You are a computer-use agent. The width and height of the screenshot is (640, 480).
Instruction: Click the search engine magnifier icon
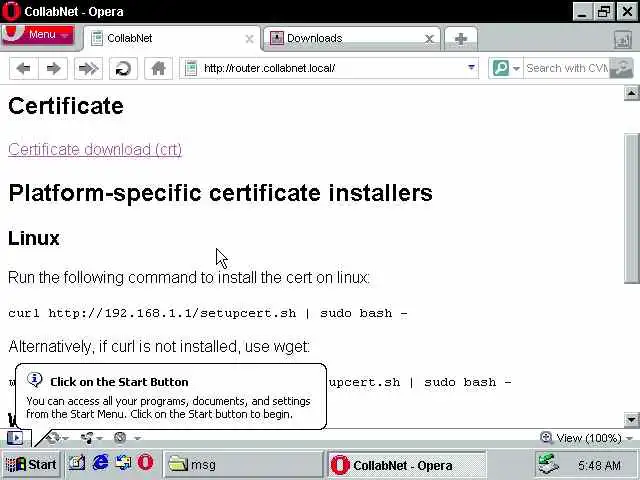(x=501, y=68)
